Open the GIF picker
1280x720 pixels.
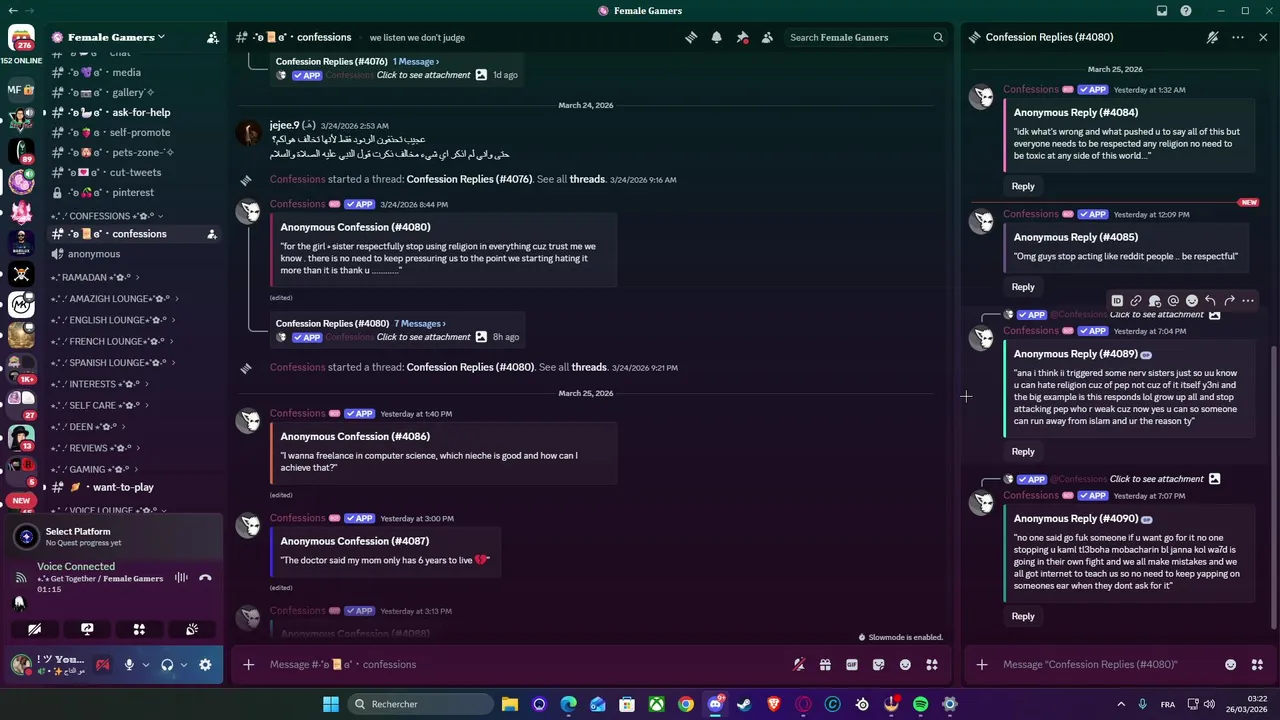[852, 664]
